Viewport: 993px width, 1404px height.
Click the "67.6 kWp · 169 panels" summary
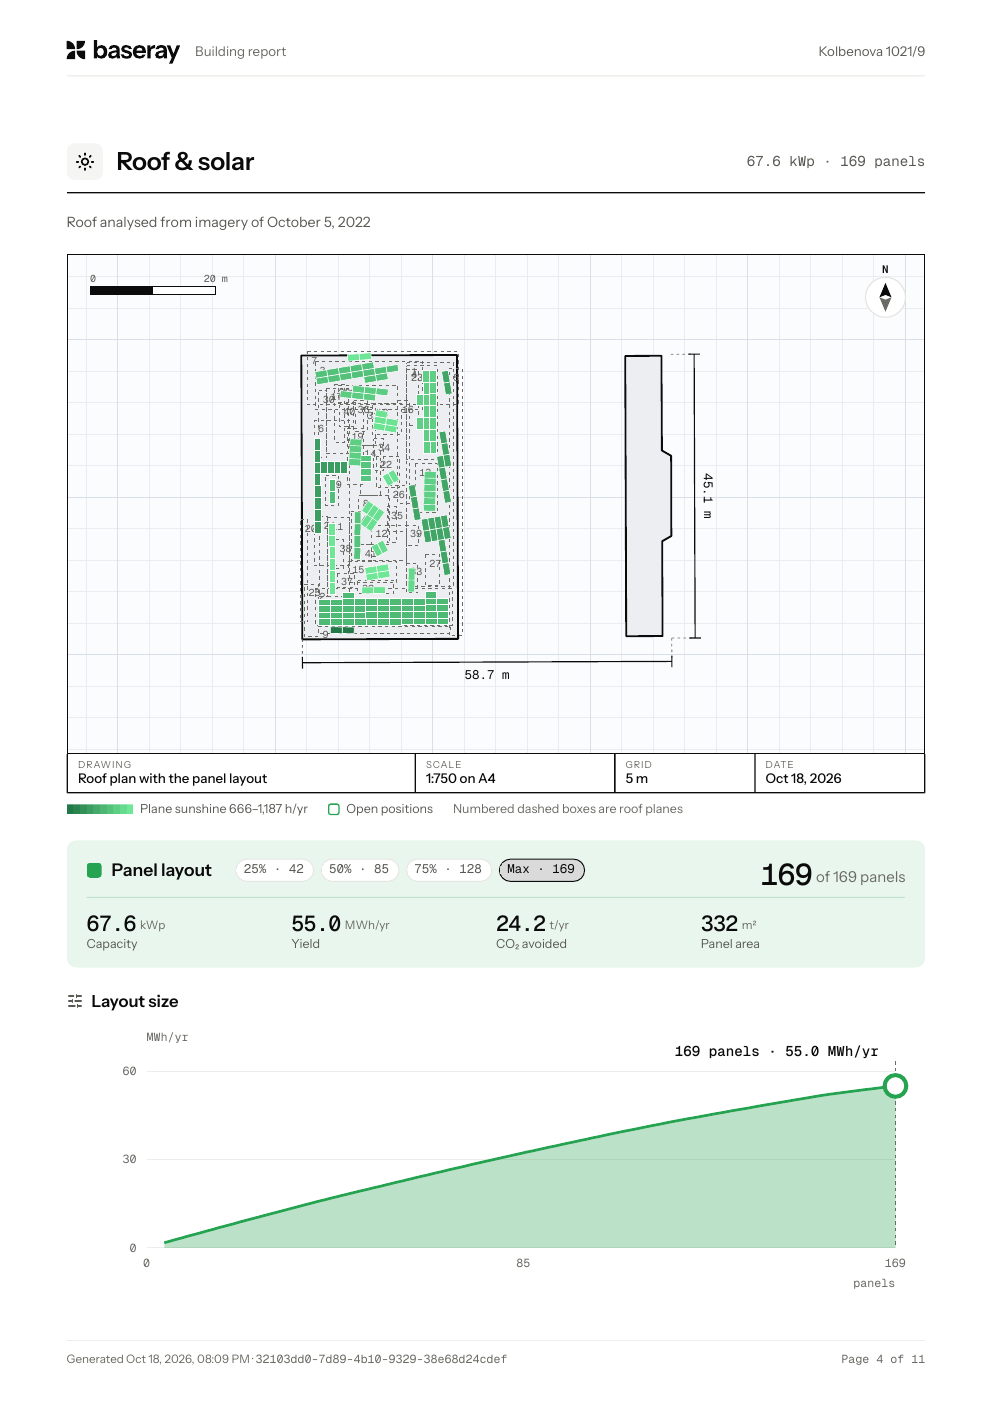[x=835, y=161]
